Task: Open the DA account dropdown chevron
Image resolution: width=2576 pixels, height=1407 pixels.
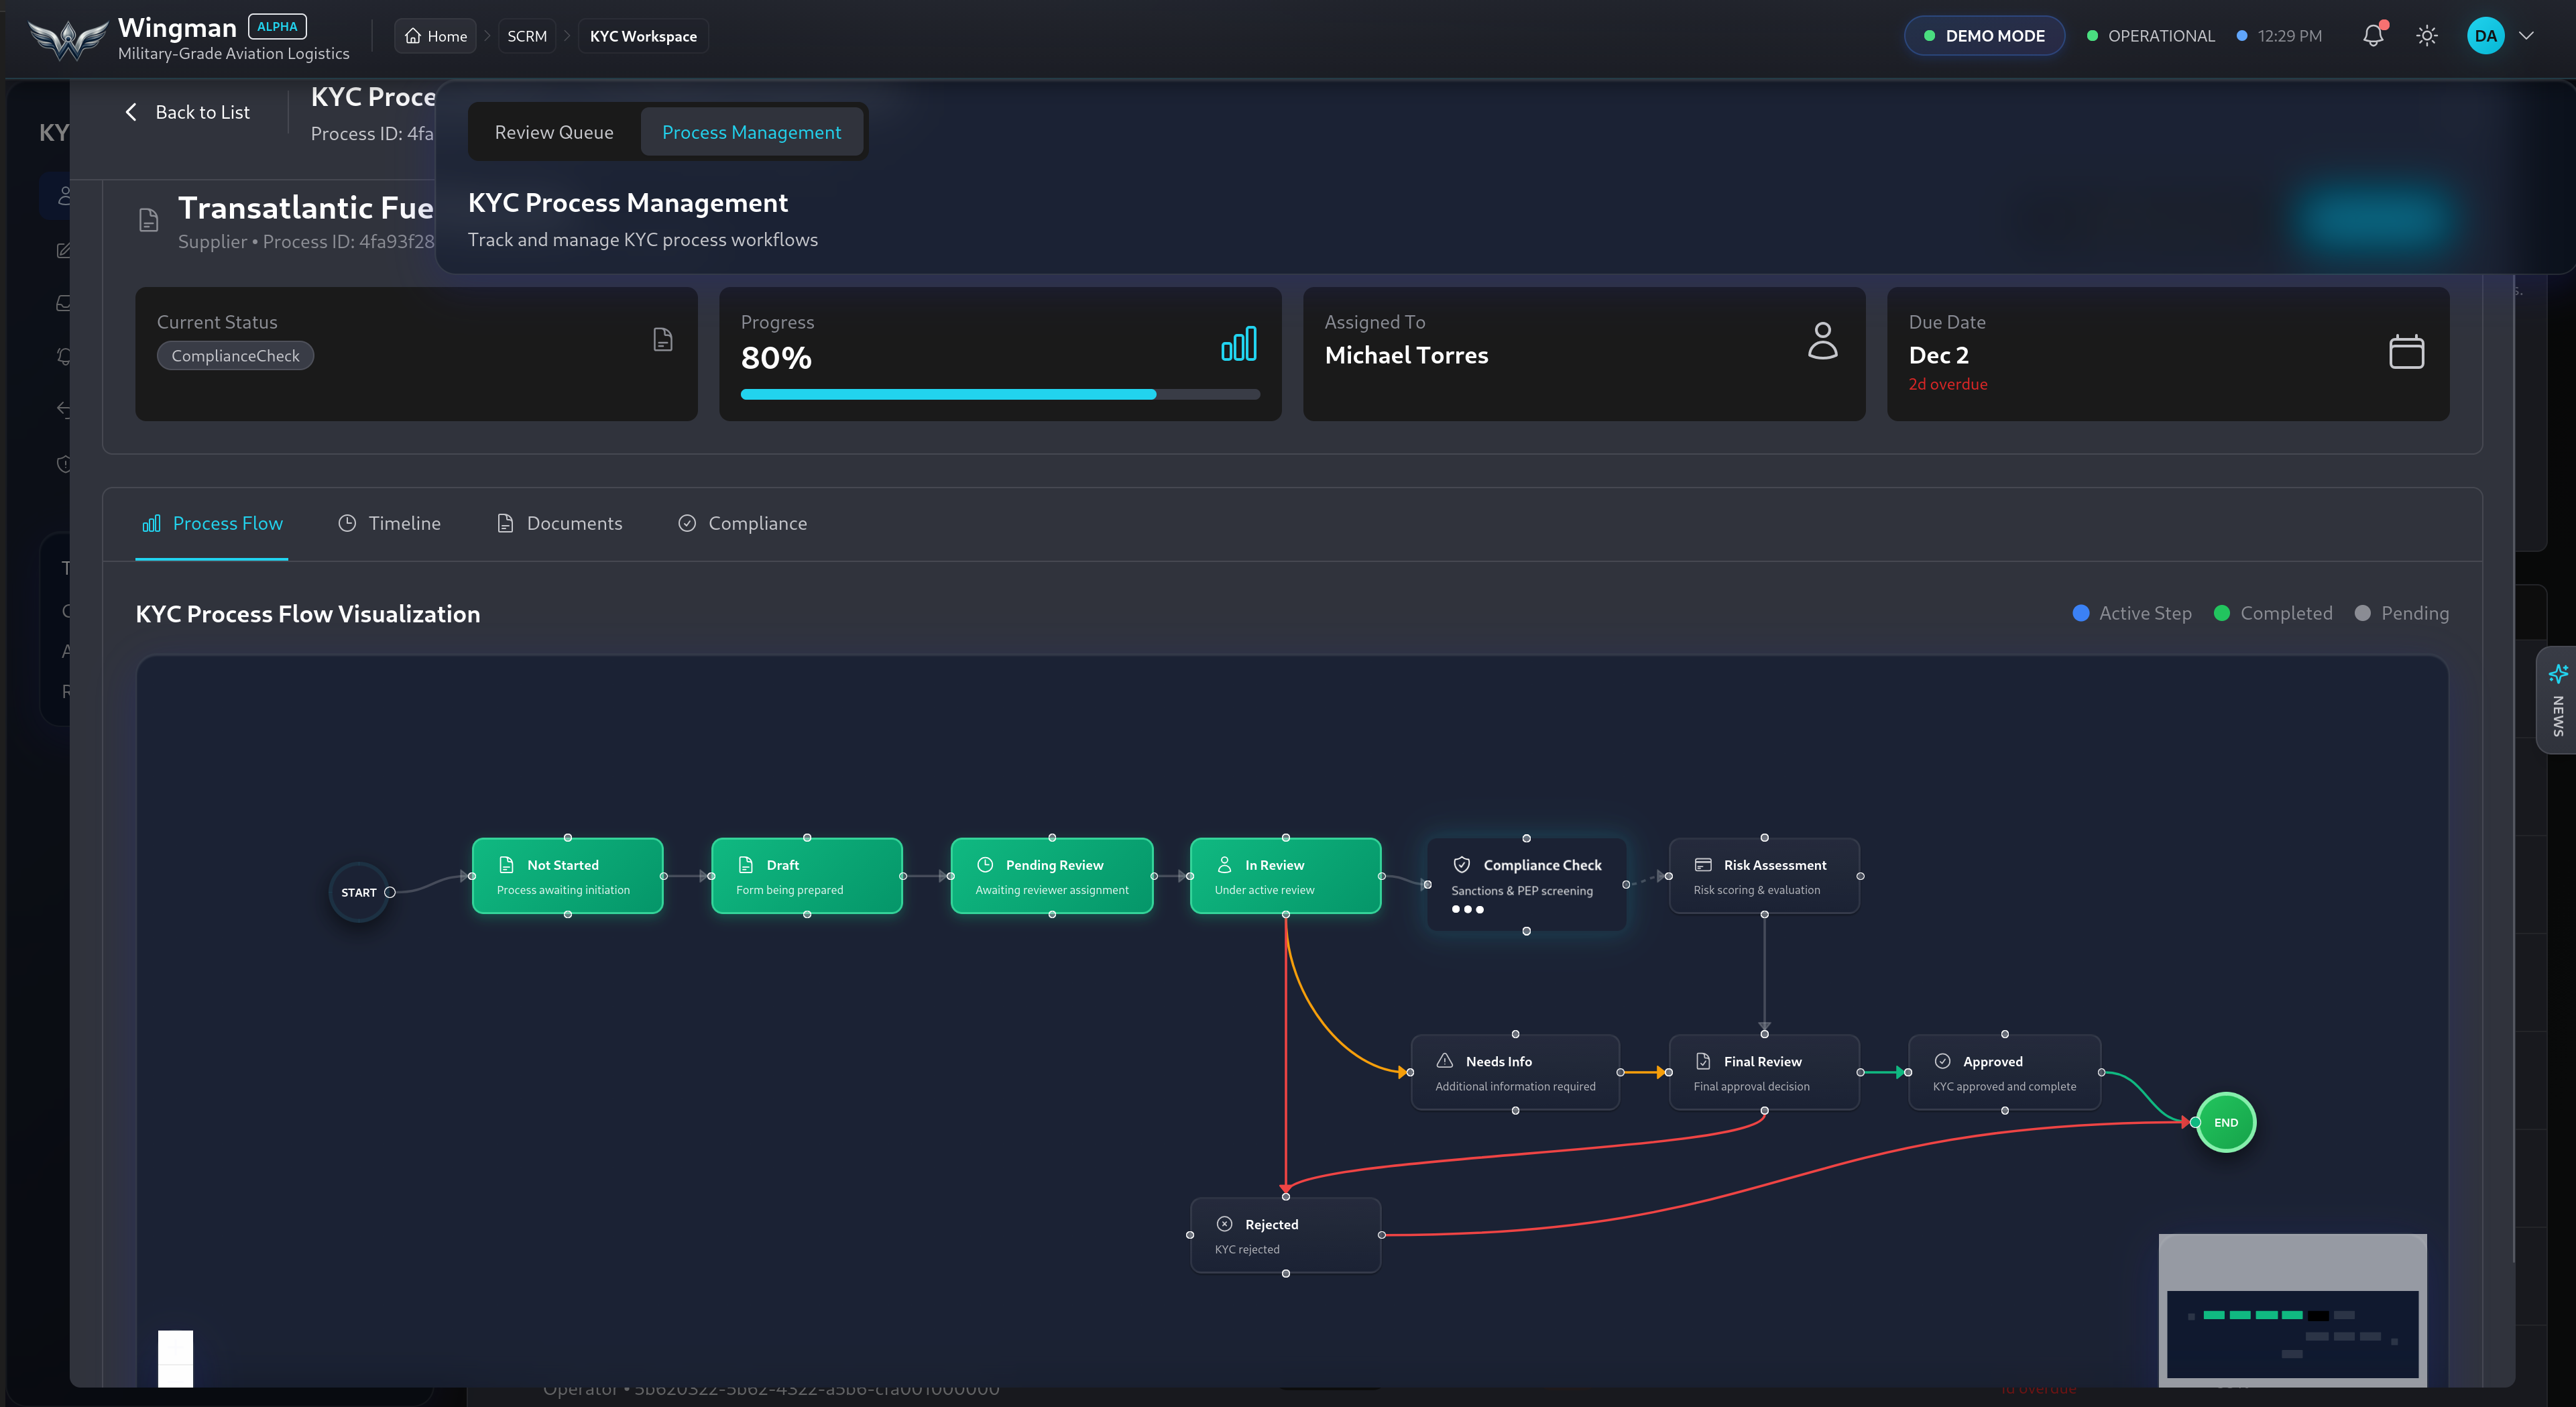Action: point(2527,35)
